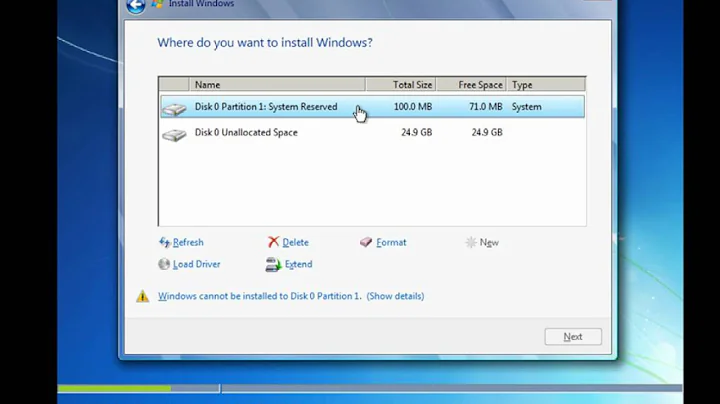Click 24.9 GB free space of unallocated space
The width and height of the screenshot is (720, 404).
pyautogui.click(x=487, y=132)
